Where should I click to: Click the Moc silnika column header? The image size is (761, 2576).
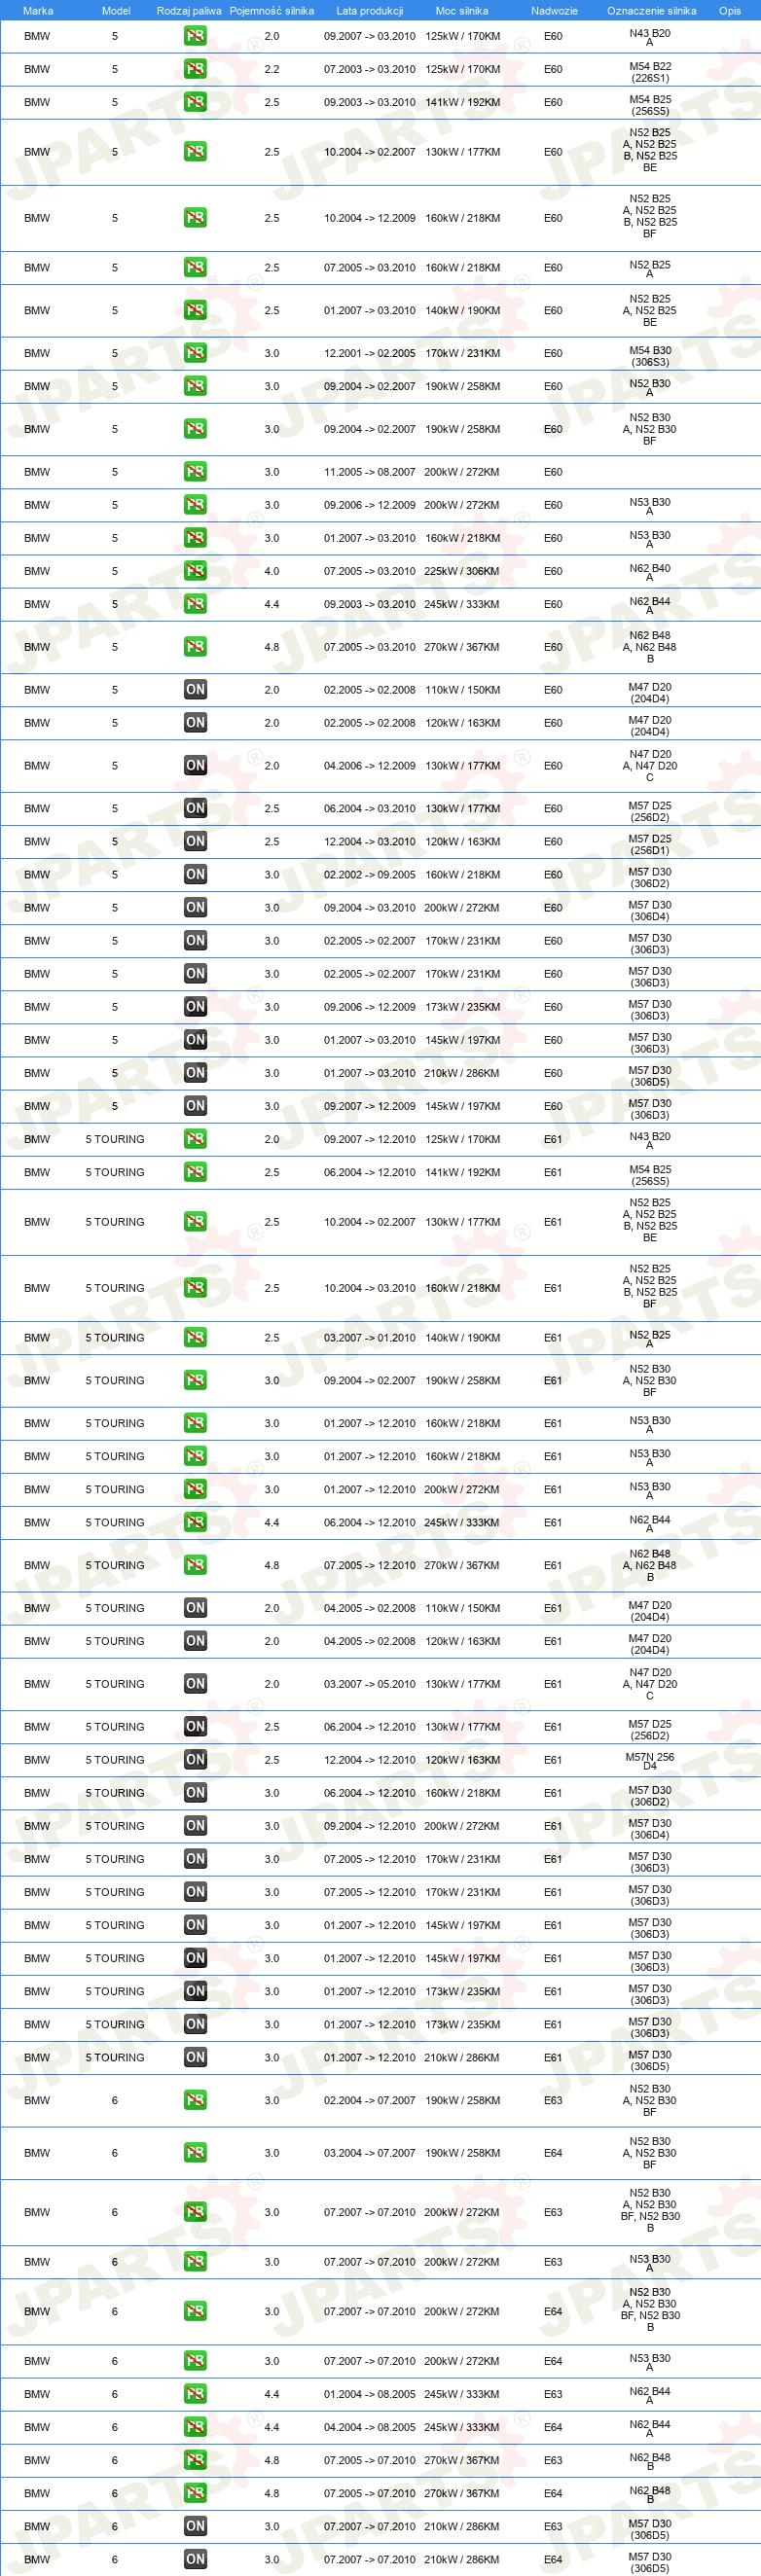(x=462, y=11)
